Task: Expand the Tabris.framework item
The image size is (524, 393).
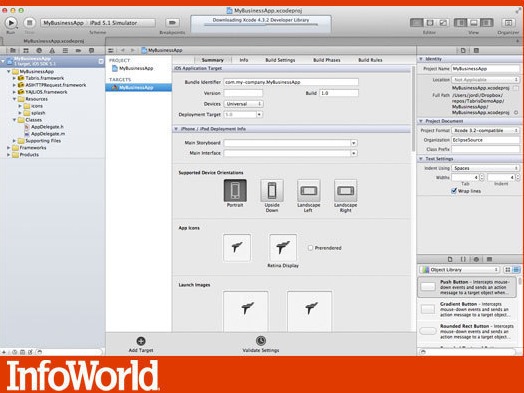Action: point(14,78)
